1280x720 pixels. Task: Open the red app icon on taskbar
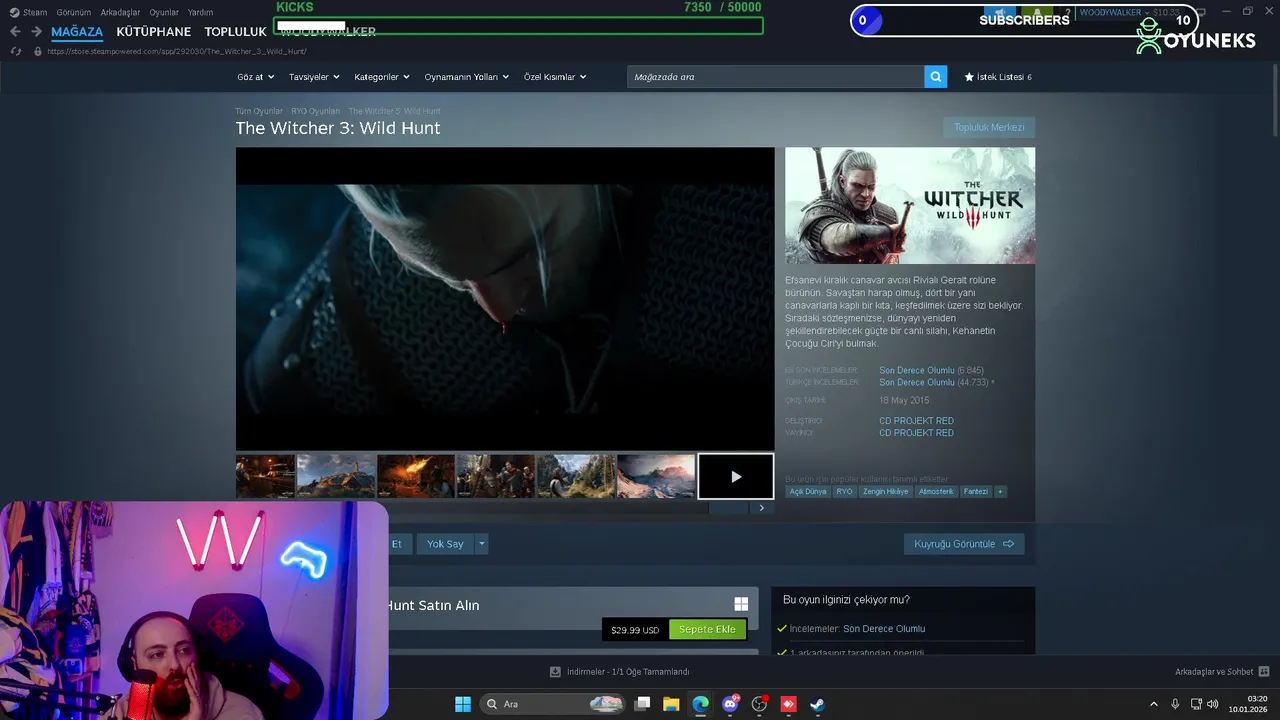tap(788, 704)
